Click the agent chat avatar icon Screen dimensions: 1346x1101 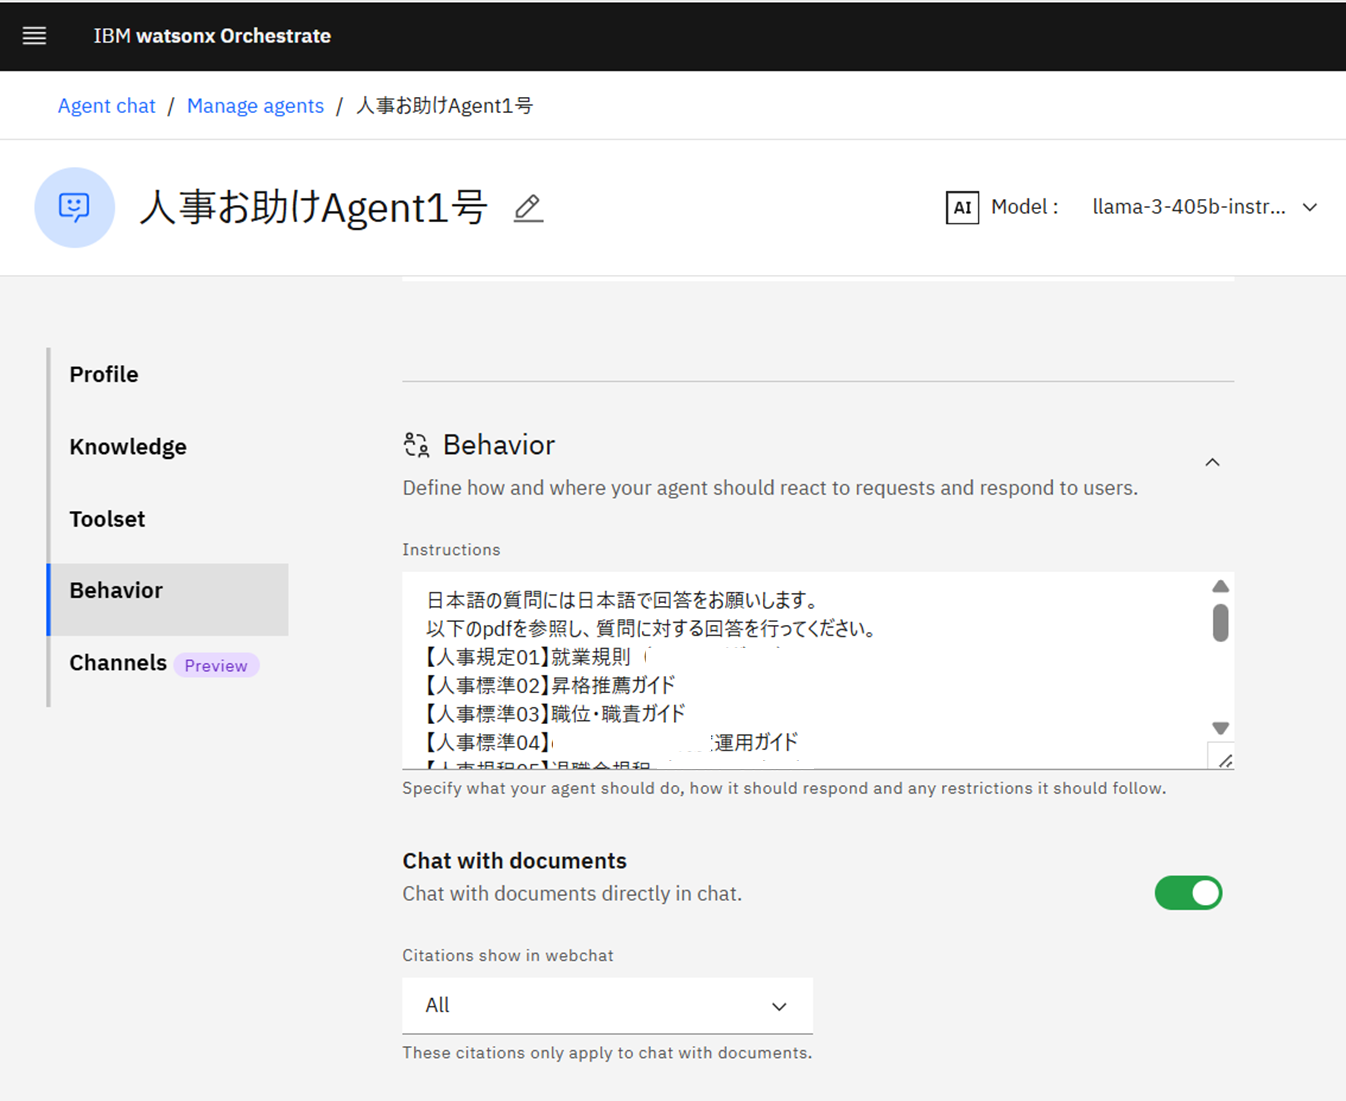[75, 207]
